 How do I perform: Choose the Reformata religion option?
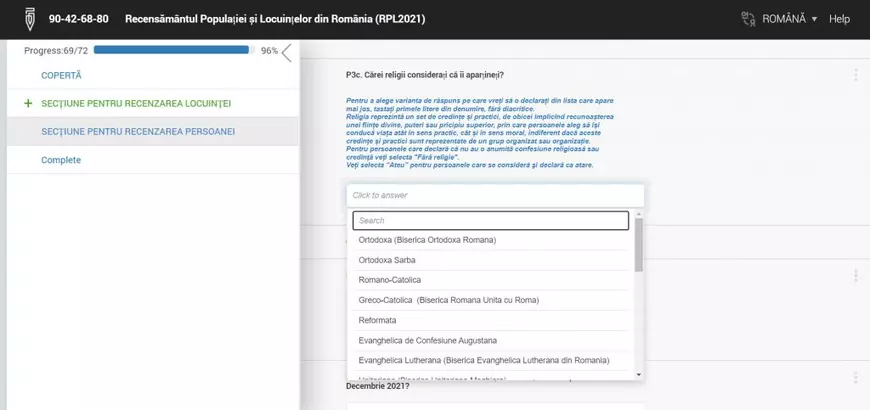(378, 320)
